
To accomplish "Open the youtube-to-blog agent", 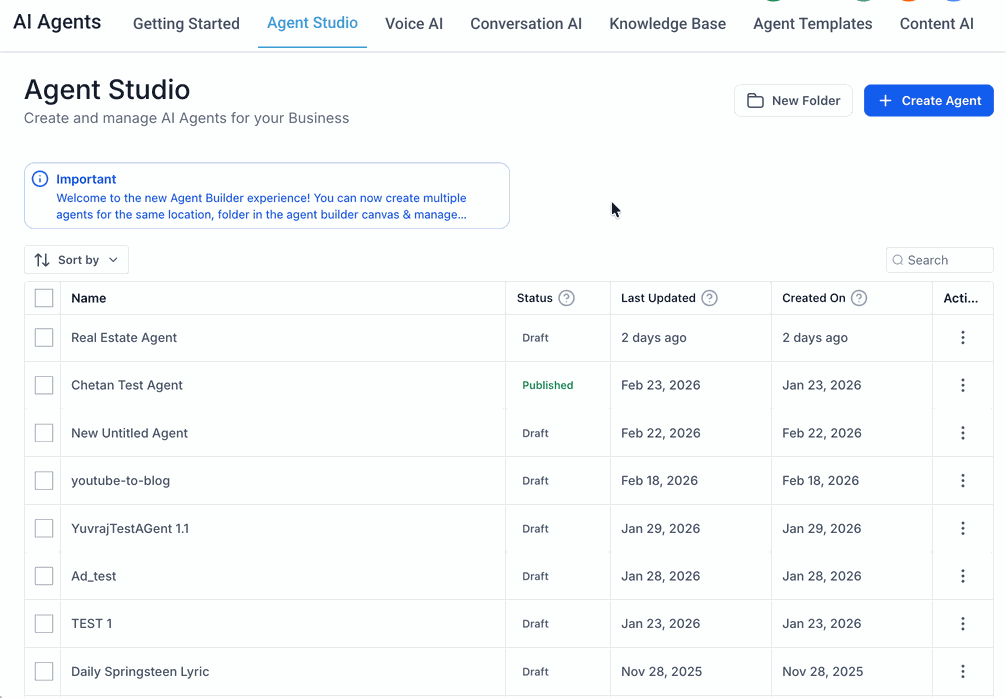I will [121, 481].
